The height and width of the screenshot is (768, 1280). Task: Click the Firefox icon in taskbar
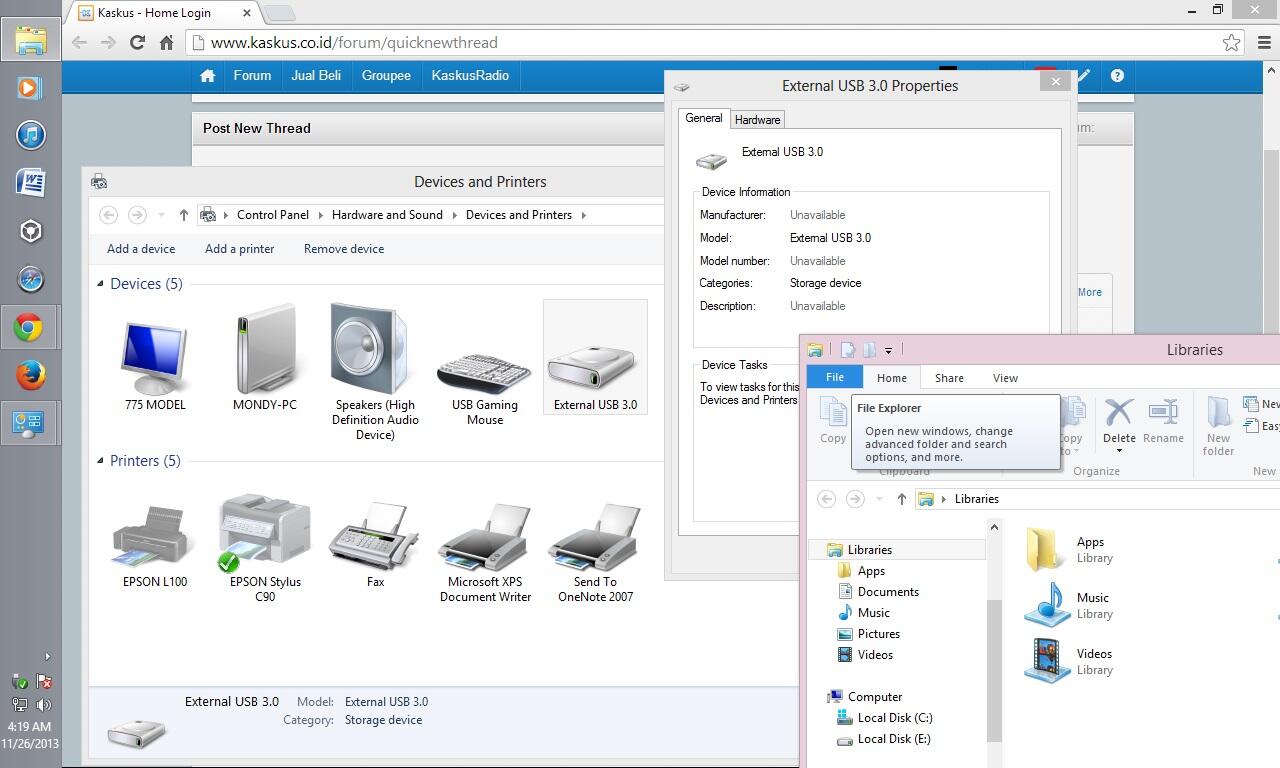[x=30, y=376]
